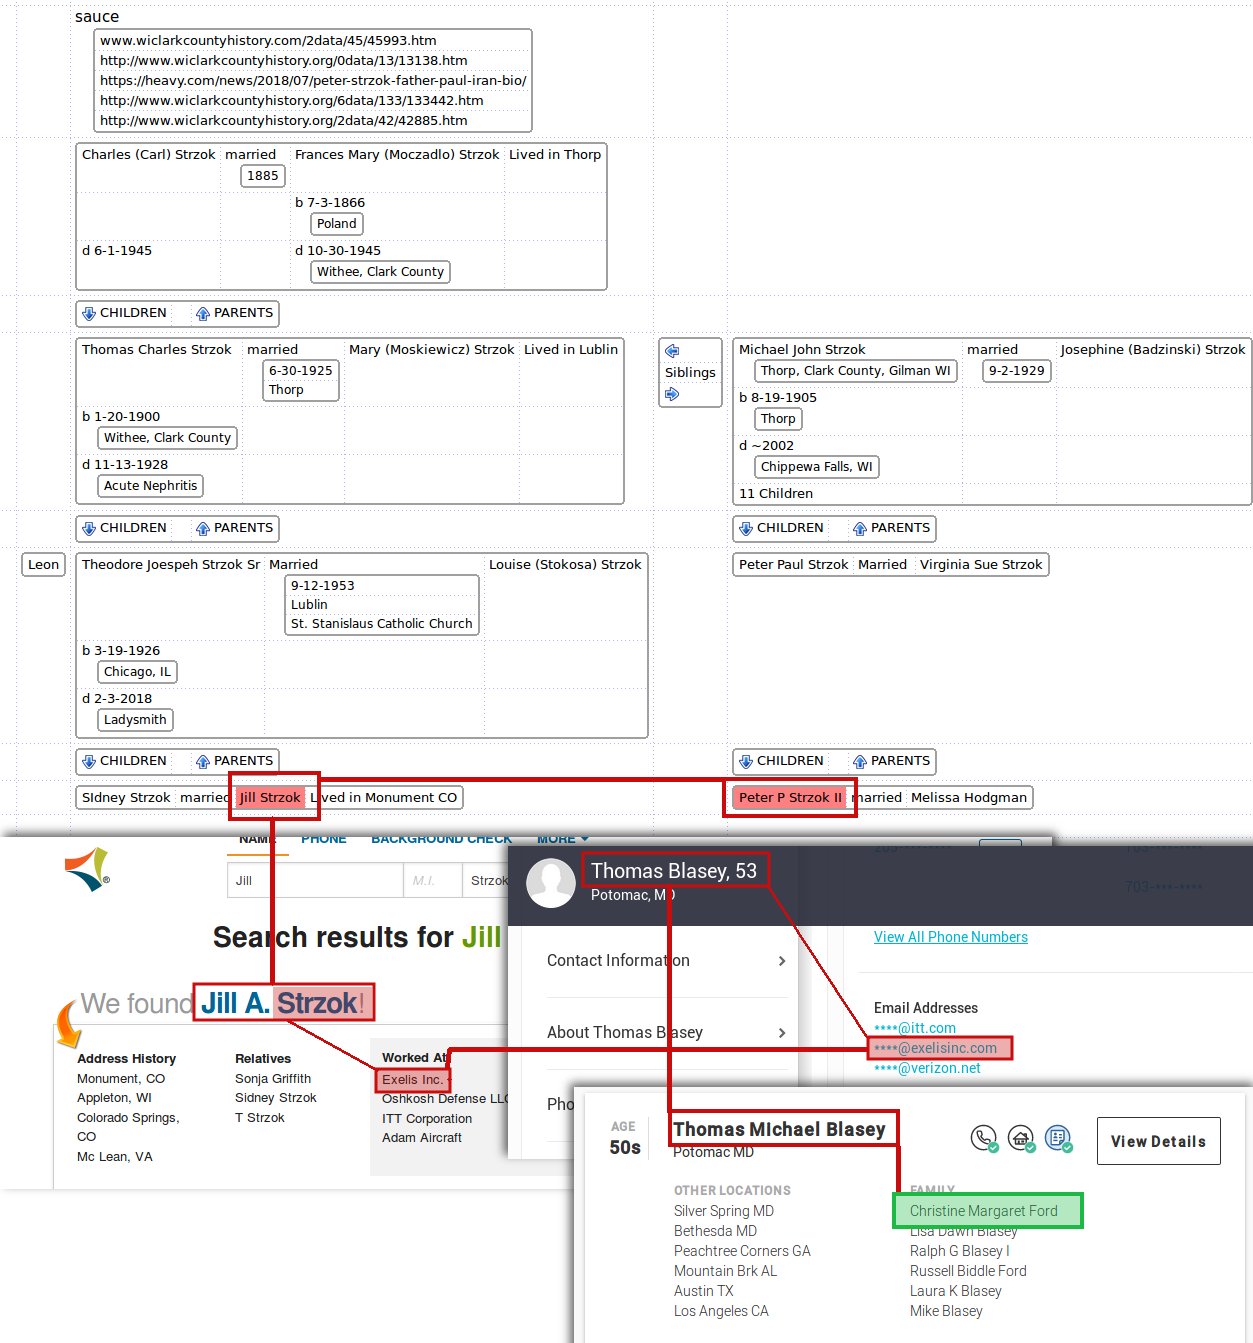The height and width of the screenshot is (1343, 1253).
Task: Open View All Phone Numbers link
Action: pyautogui.click(x=951, y=937)
